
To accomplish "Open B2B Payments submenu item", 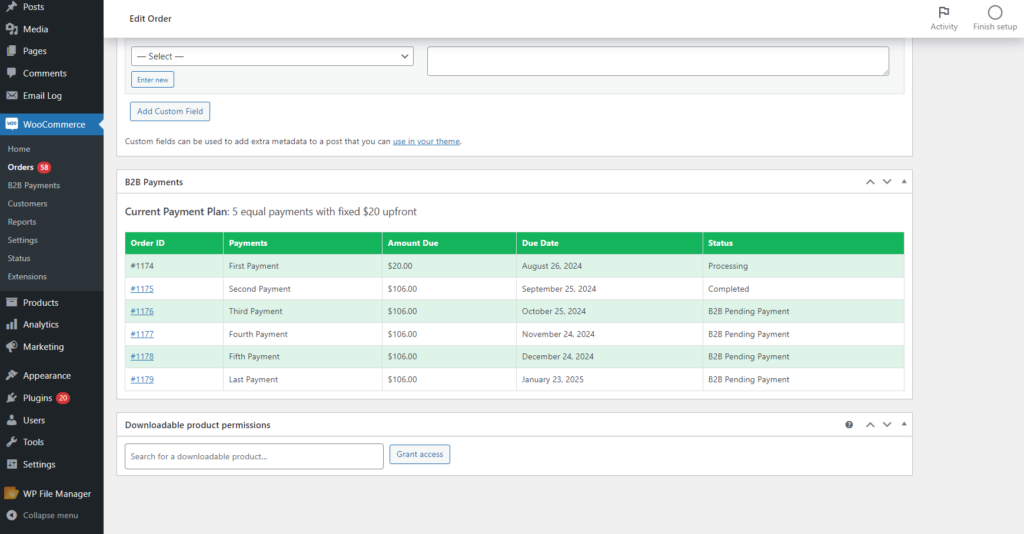I will point(34,185).
